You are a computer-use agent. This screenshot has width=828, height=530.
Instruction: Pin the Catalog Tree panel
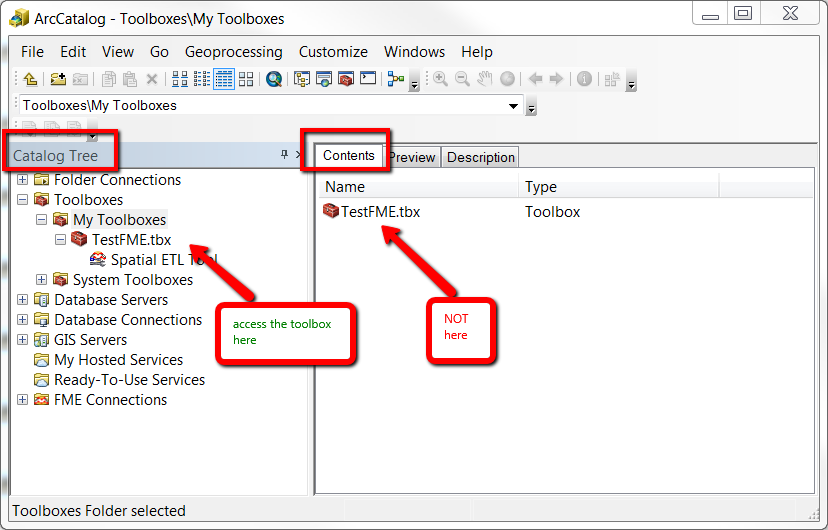click(x=284, y=154)
